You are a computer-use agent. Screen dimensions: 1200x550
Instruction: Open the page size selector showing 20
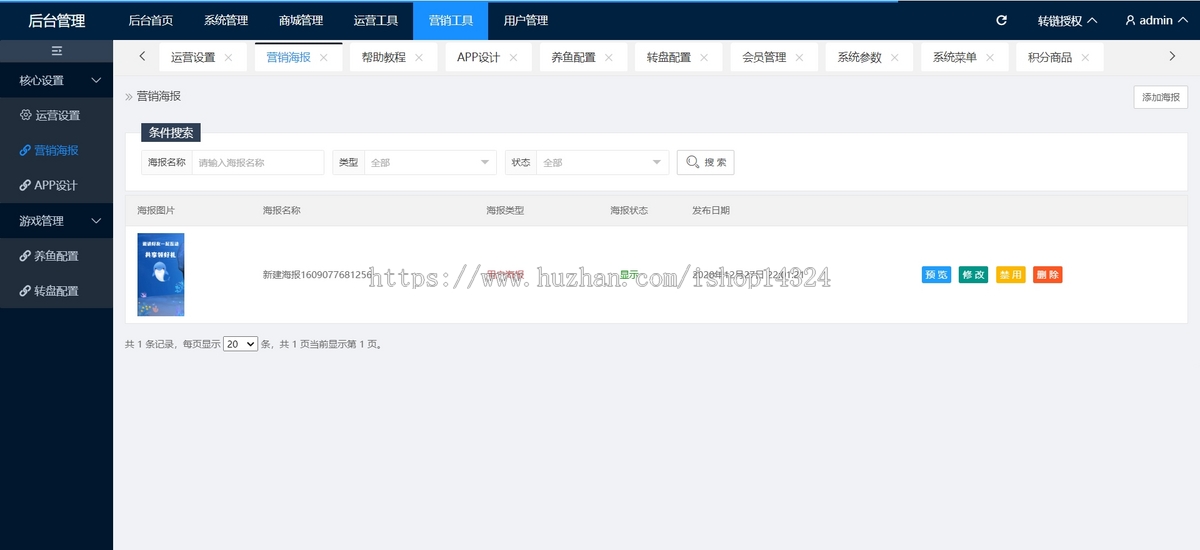tap(240, 343)
